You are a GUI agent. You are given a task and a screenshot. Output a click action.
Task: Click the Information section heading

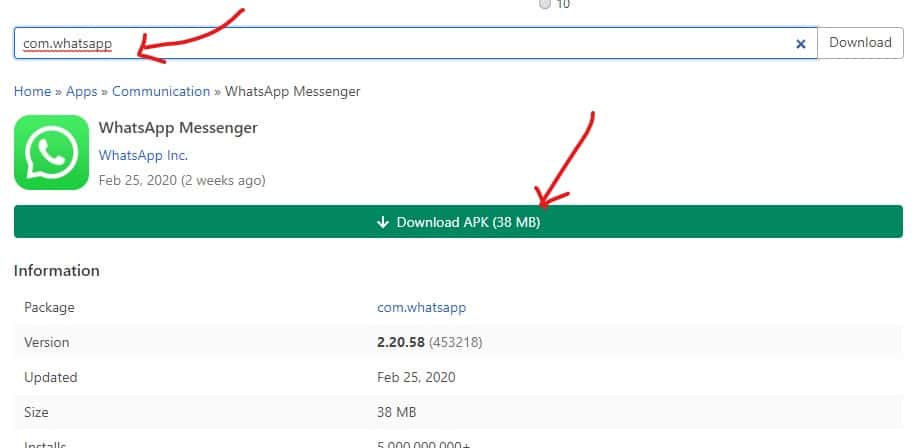click(x=56, y=271)
